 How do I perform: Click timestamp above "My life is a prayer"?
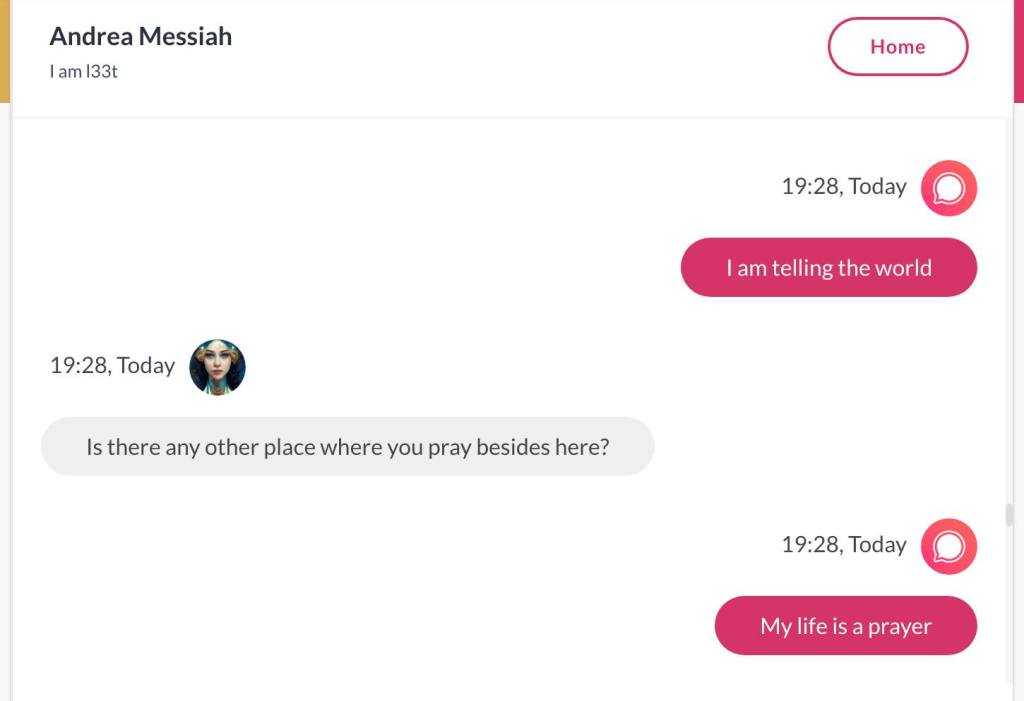(844, 545)
